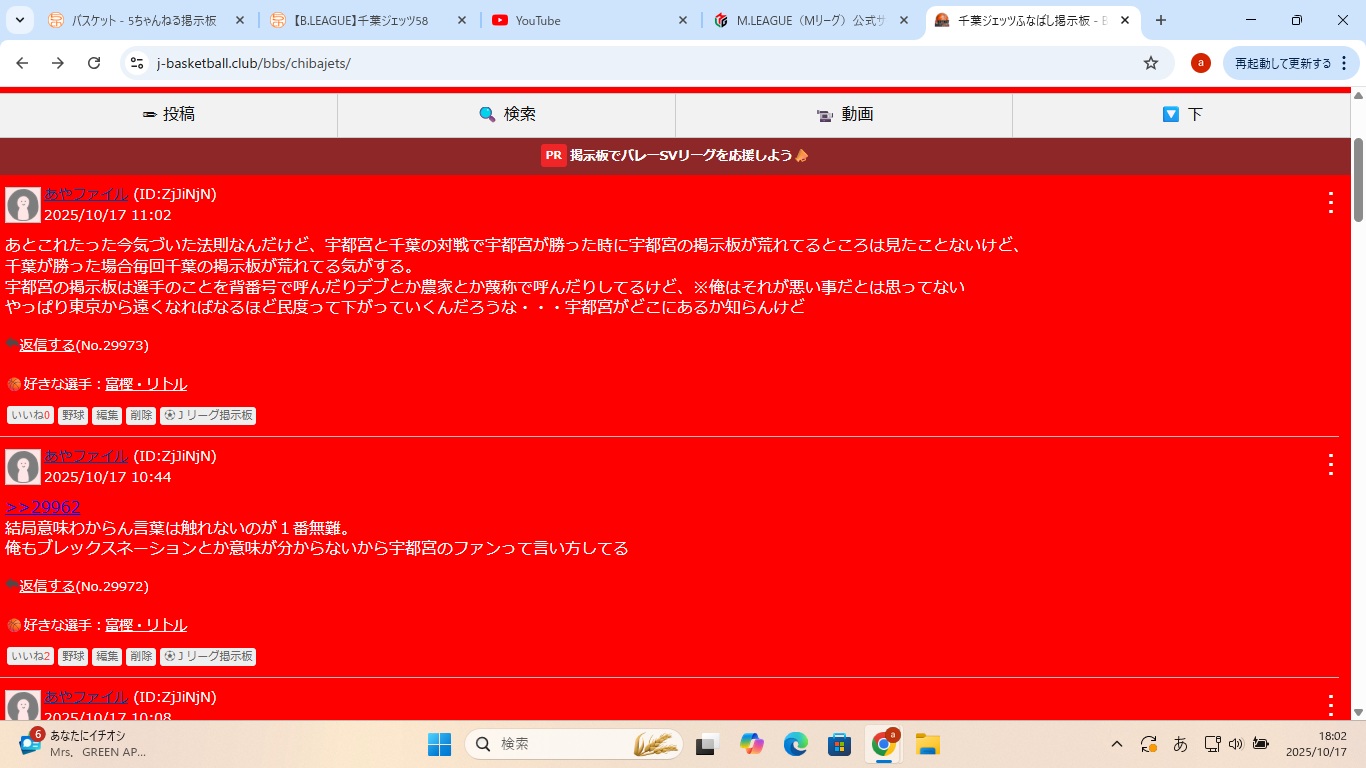Click 返信する link for post No.29973
Viewport: 1366px width, 768px height.
point(47,345)
